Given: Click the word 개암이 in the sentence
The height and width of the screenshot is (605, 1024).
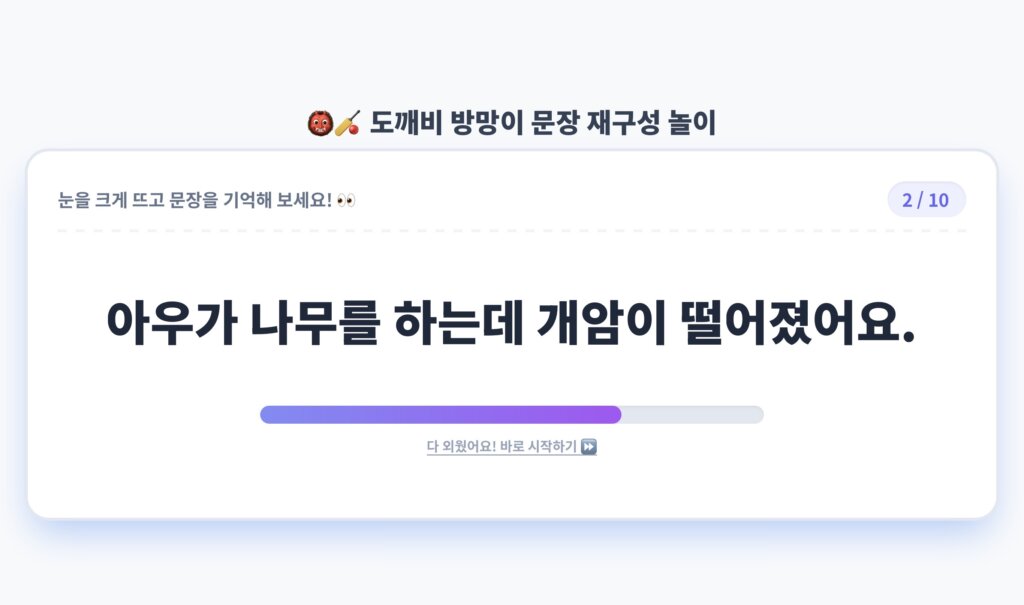Looking at the screenshot, I should point(601,323).
